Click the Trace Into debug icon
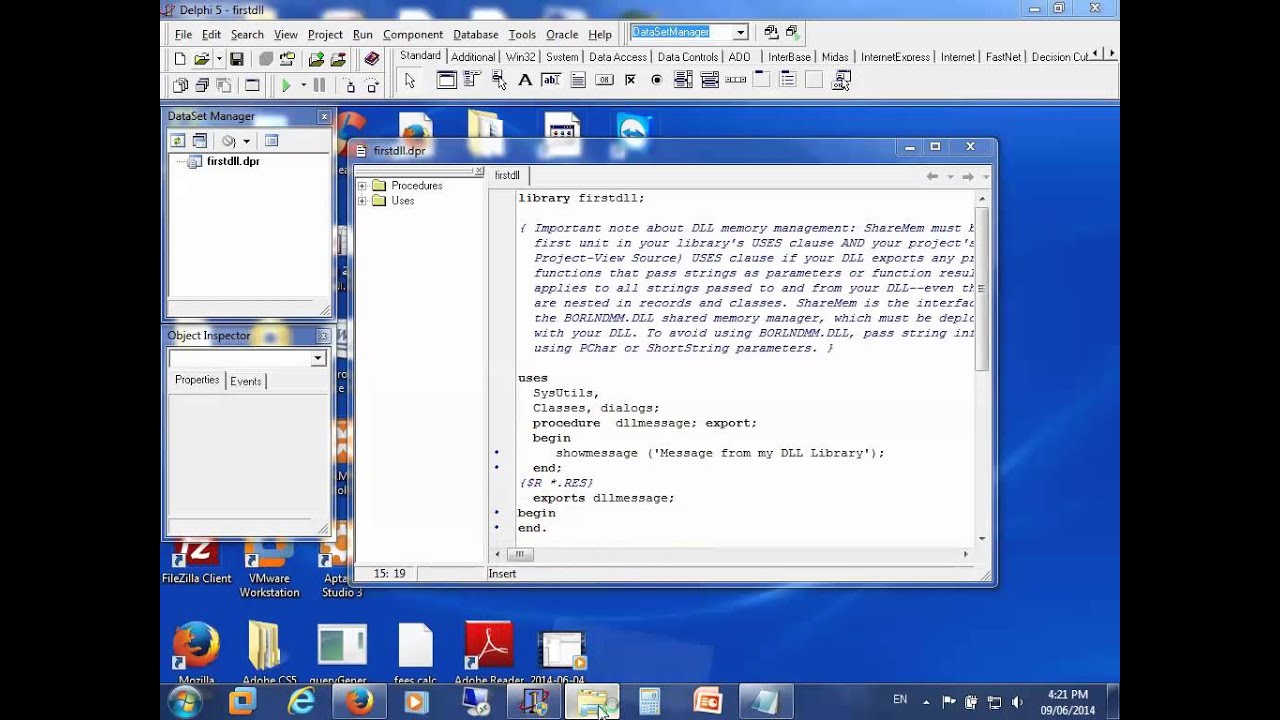 click(x=350, y=86)
